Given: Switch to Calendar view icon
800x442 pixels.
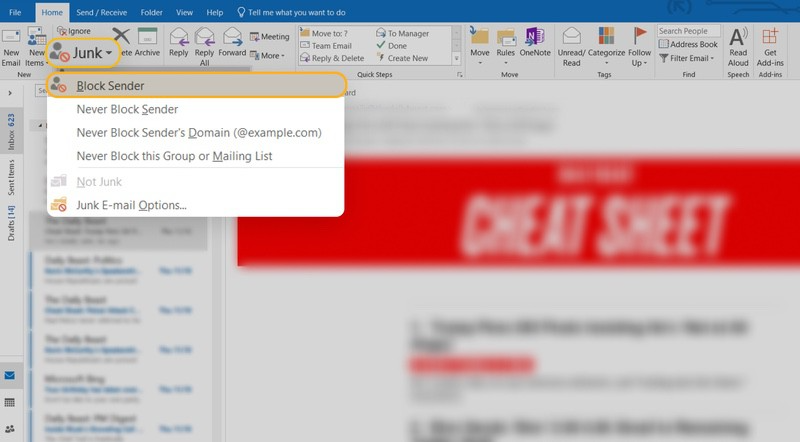Looking at the screenshot, I should 10,402.
